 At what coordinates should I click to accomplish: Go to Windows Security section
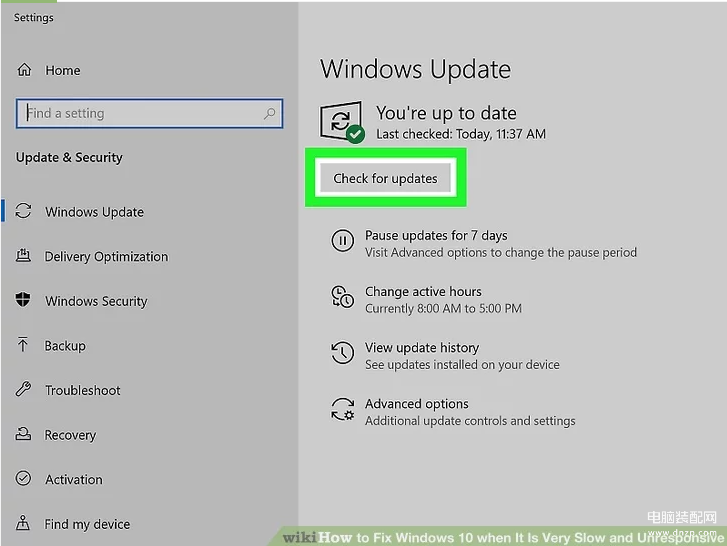(96, 301)
